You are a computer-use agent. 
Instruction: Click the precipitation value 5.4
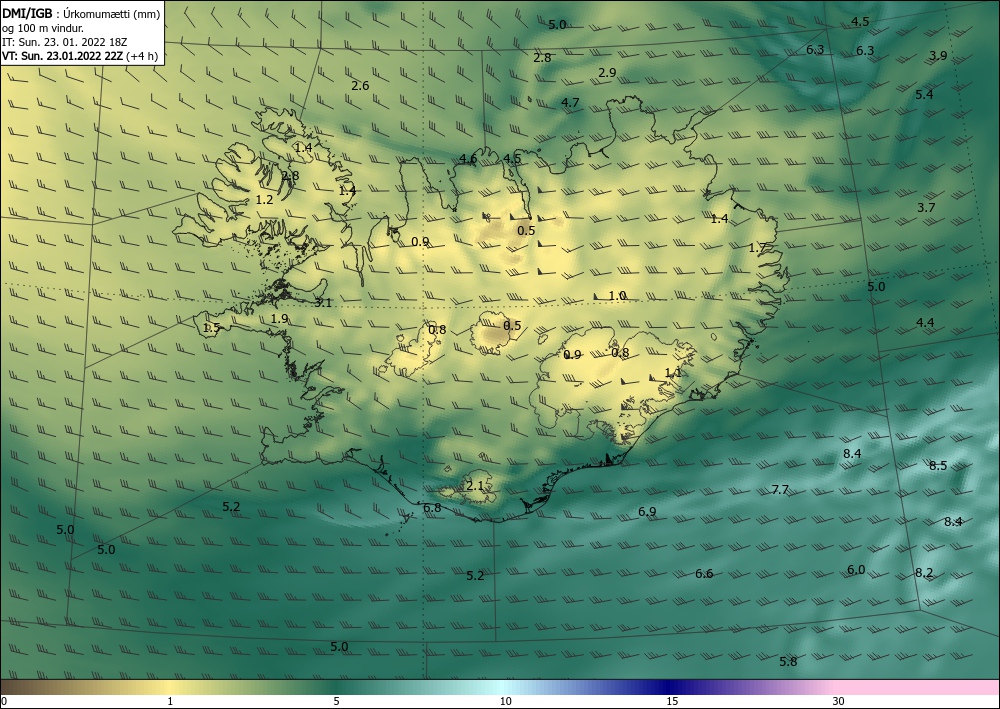(924, 94)
